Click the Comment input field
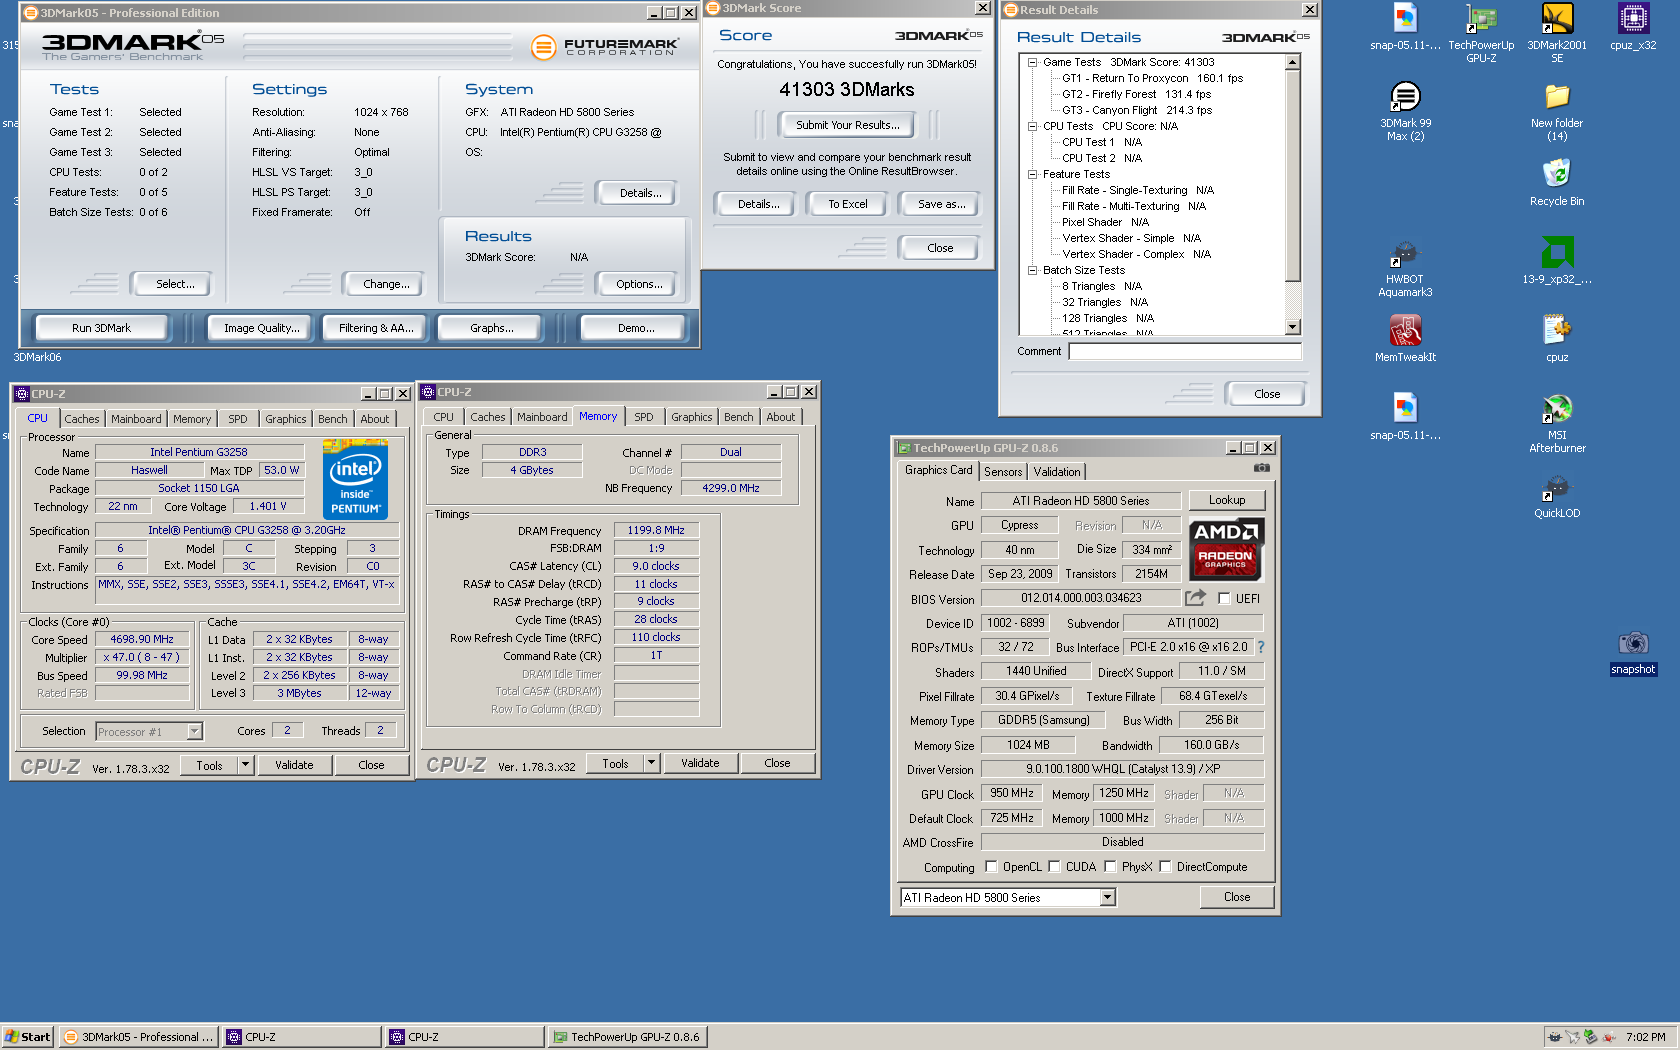The width and height of the screenshot is (1680, 1050). [x=1185, y=352]
